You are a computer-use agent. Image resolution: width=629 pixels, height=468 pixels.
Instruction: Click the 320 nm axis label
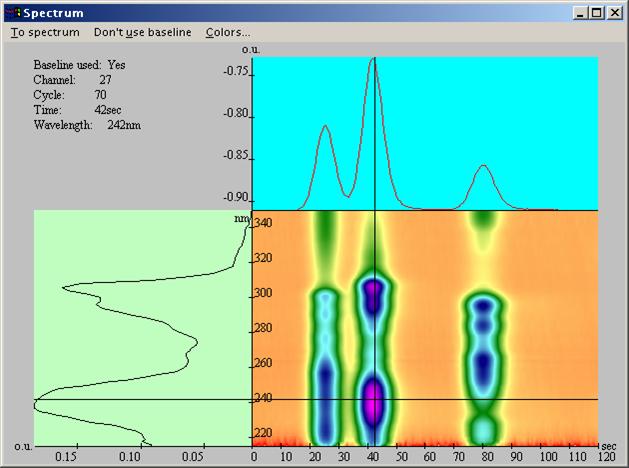click(263, 257)
